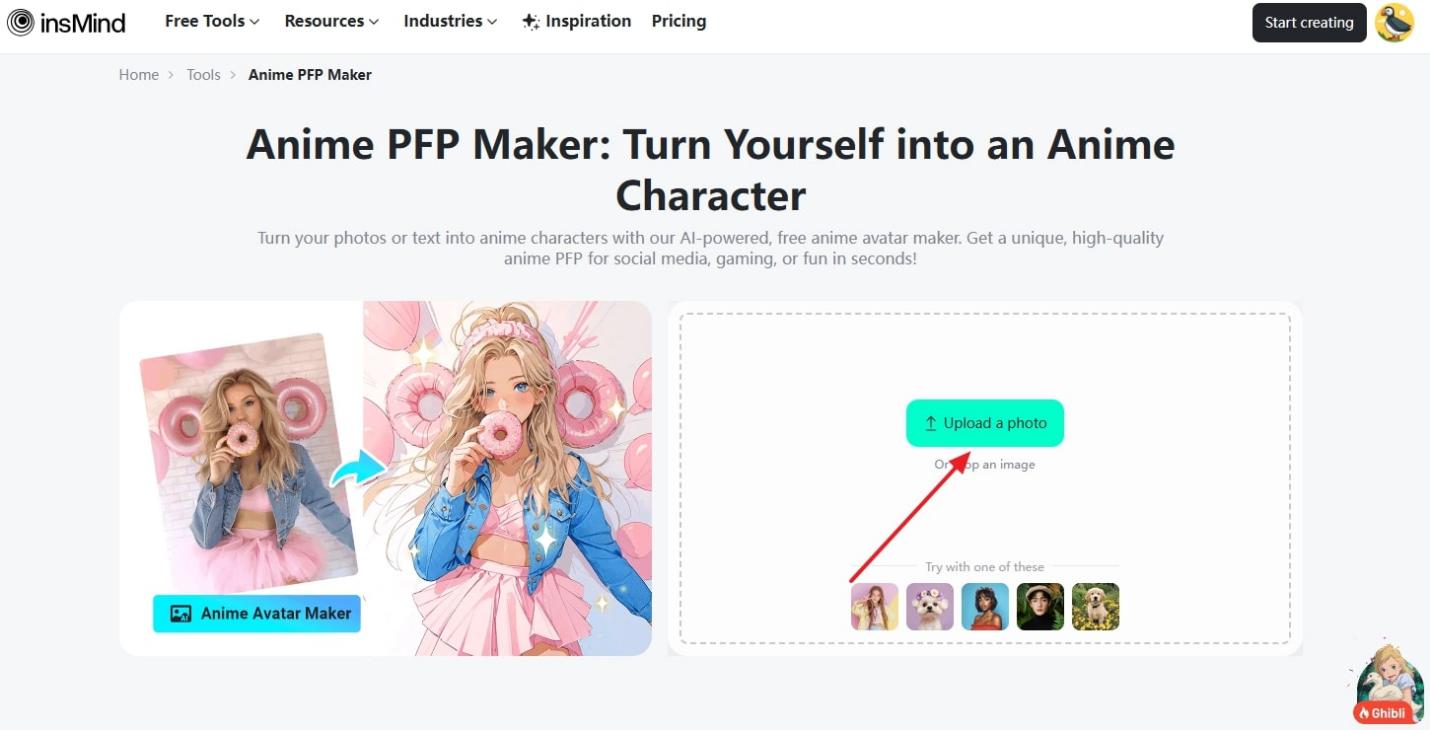The width and height of the screenshot is (1430, 730).
Task: Click the Inspiration sparkle icon
Action: click(x=531, y=22)
